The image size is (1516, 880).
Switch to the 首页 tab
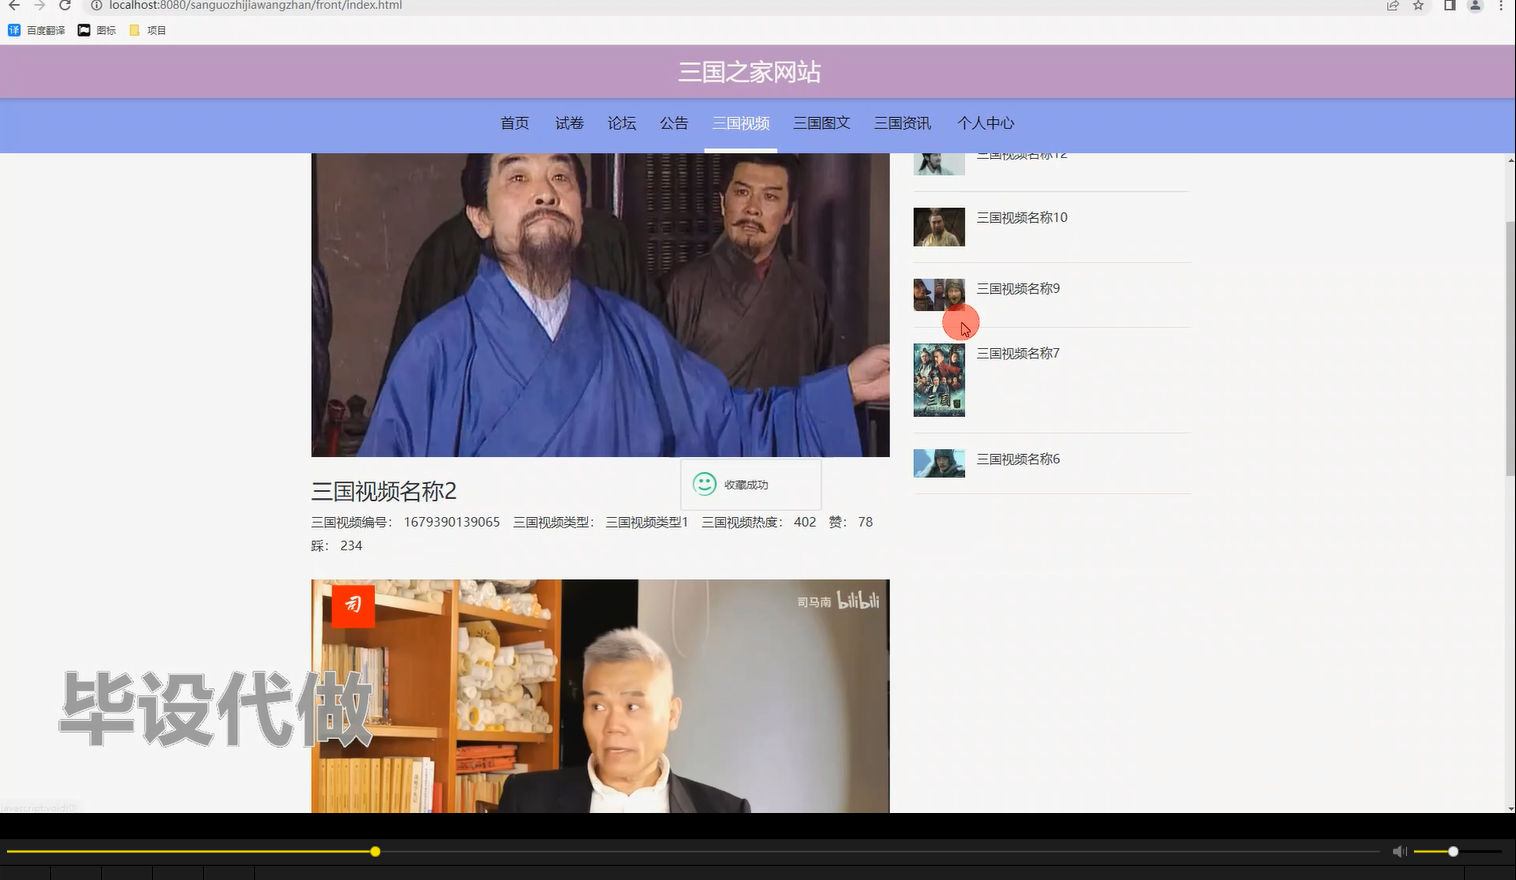pyautogui.click(x=514, y=122)
